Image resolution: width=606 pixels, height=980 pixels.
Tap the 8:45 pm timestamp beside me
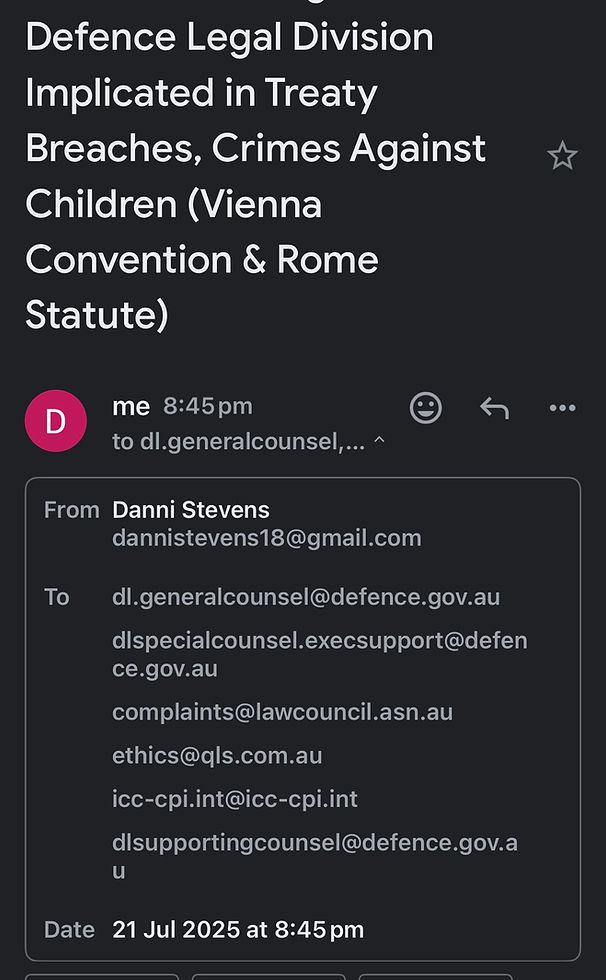[x=208, y=406]
